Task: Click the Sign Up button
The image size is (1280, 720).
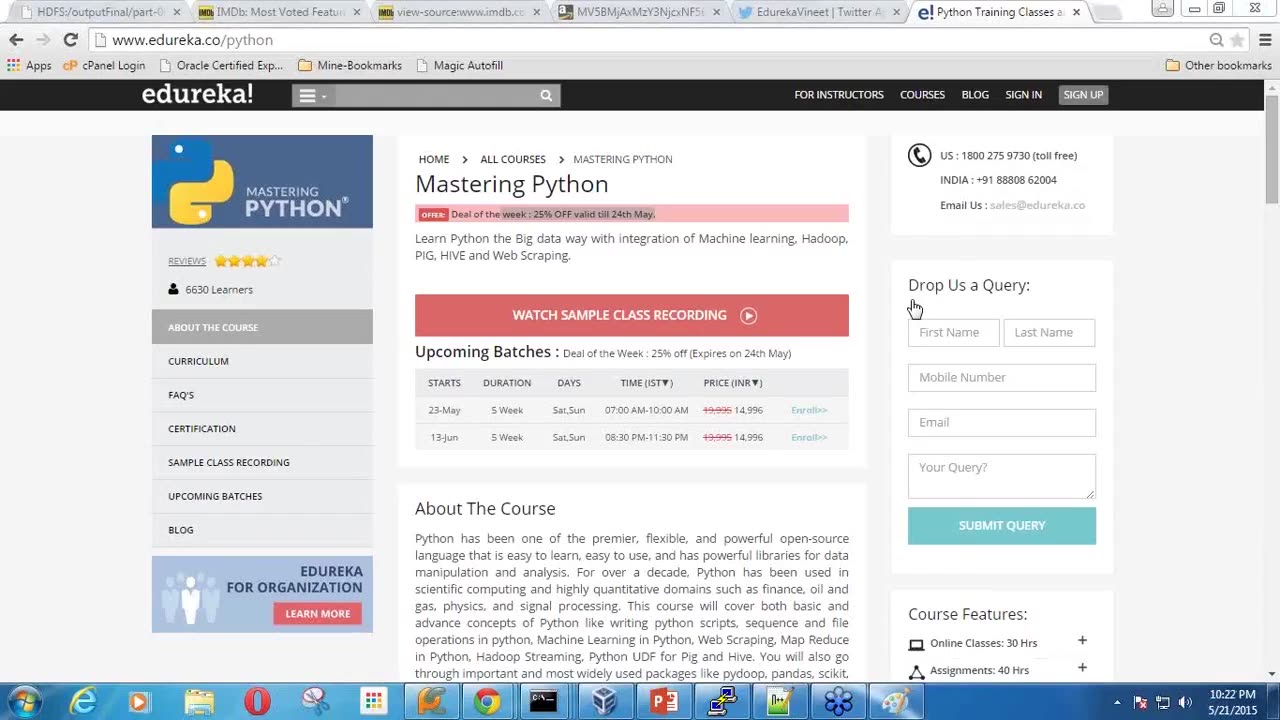Action: (x=1083, y=95)
